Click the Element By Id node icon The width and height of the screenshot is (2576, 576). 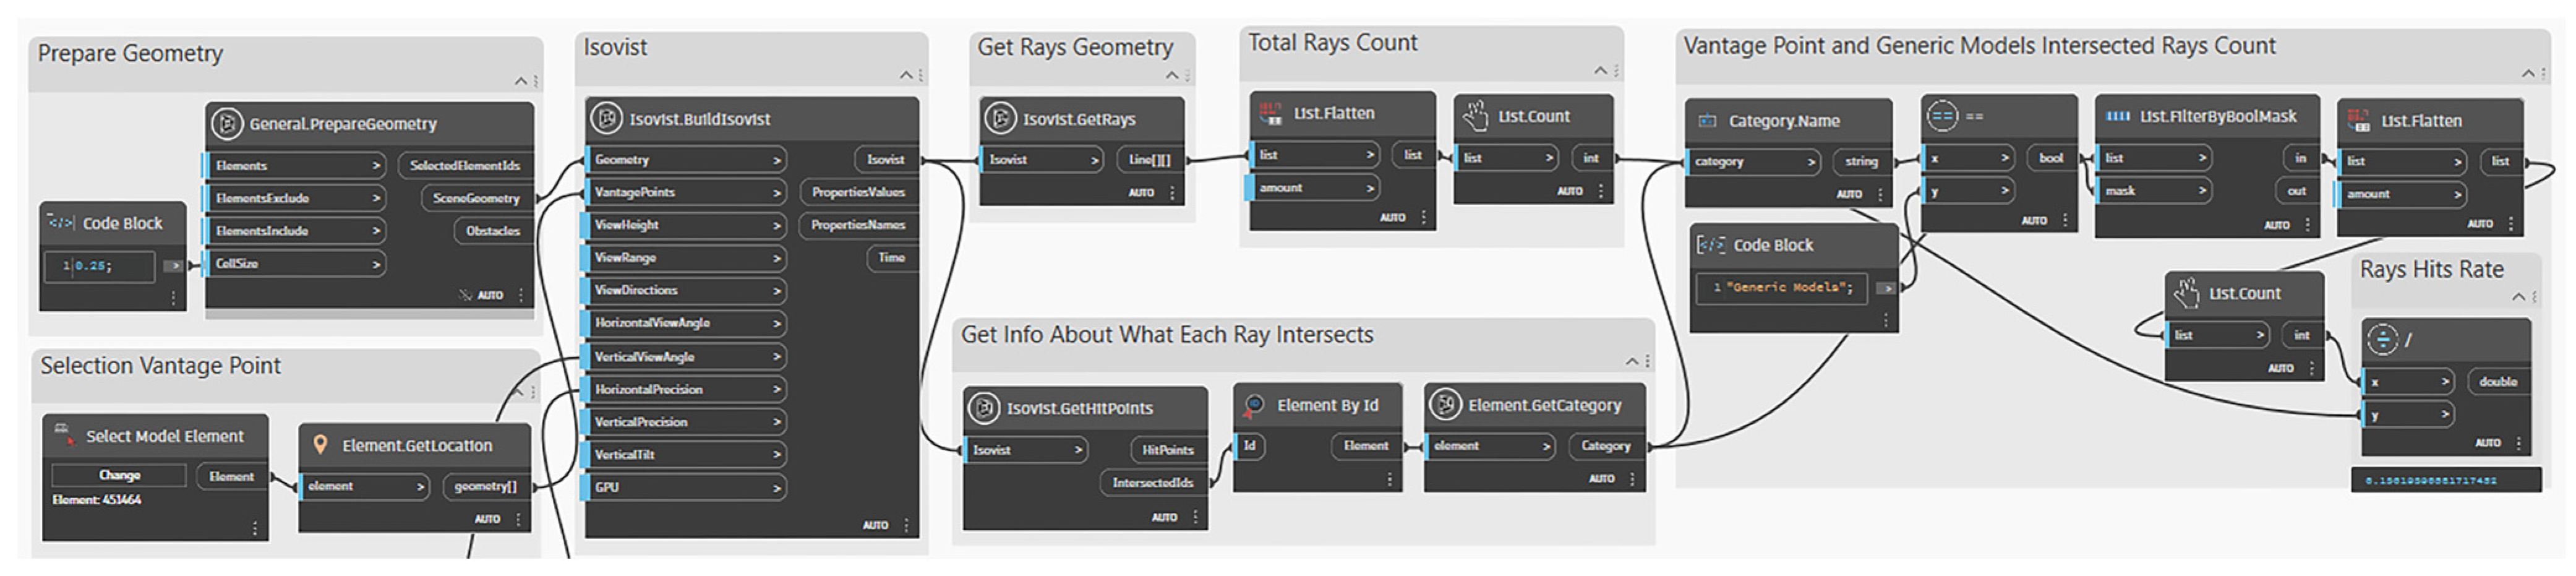pyautogui.click(x=1253, y=405)
